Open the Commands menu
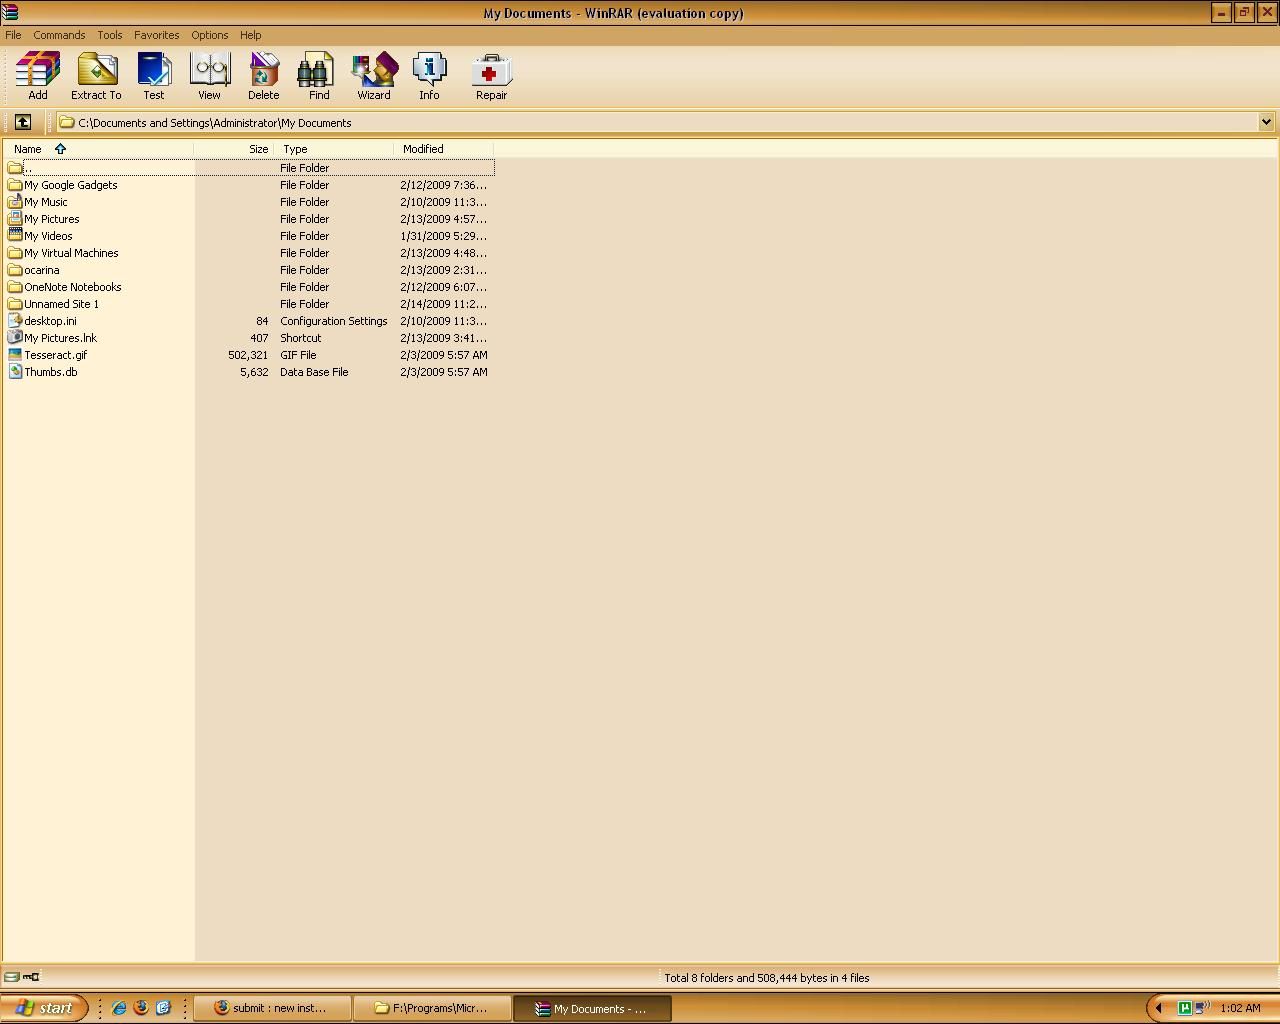 point(59,35)
